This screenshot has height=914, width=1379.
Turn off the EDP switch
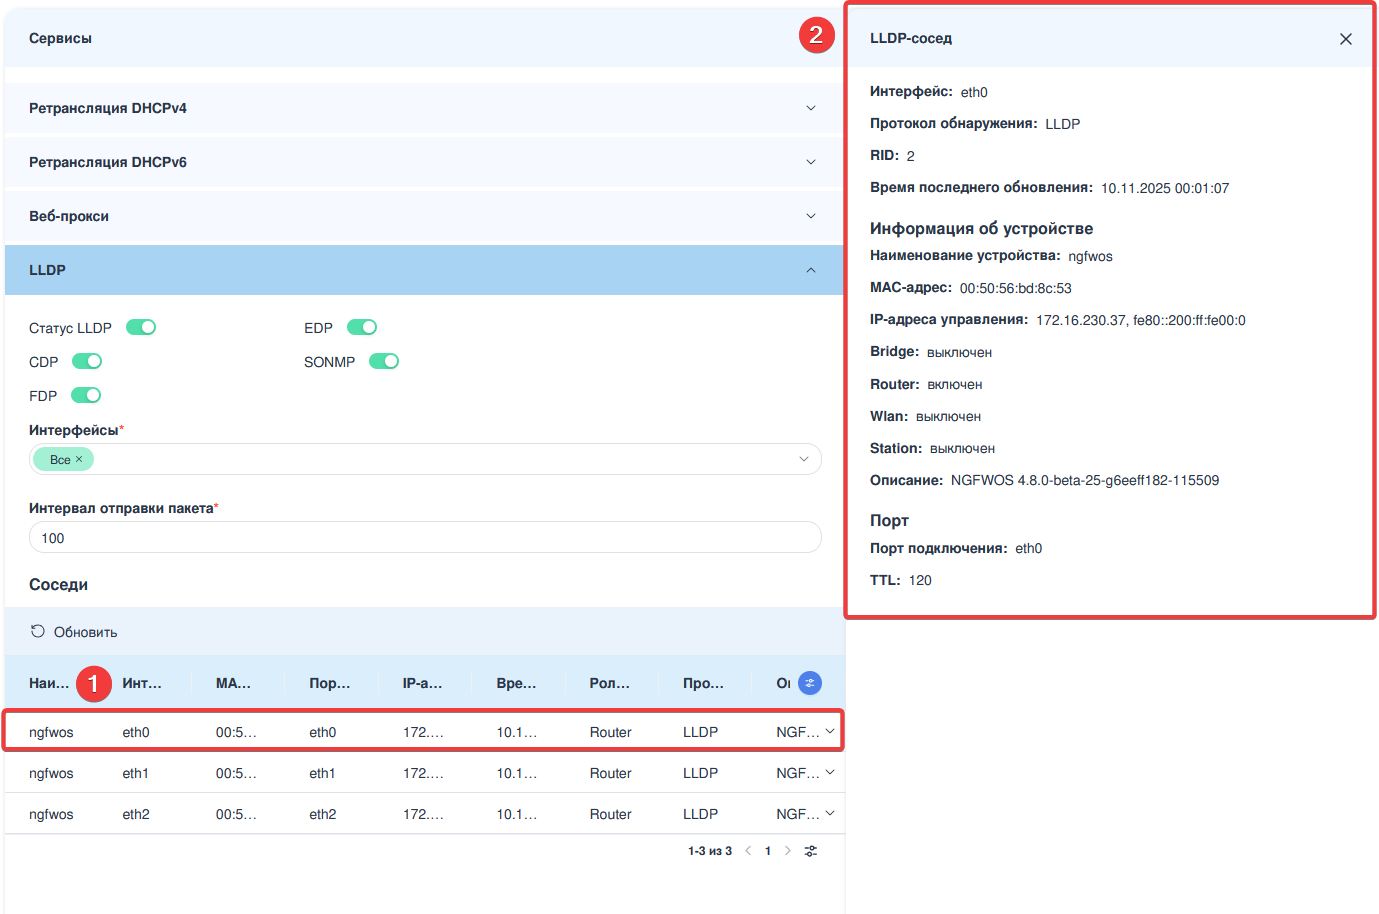362,328
